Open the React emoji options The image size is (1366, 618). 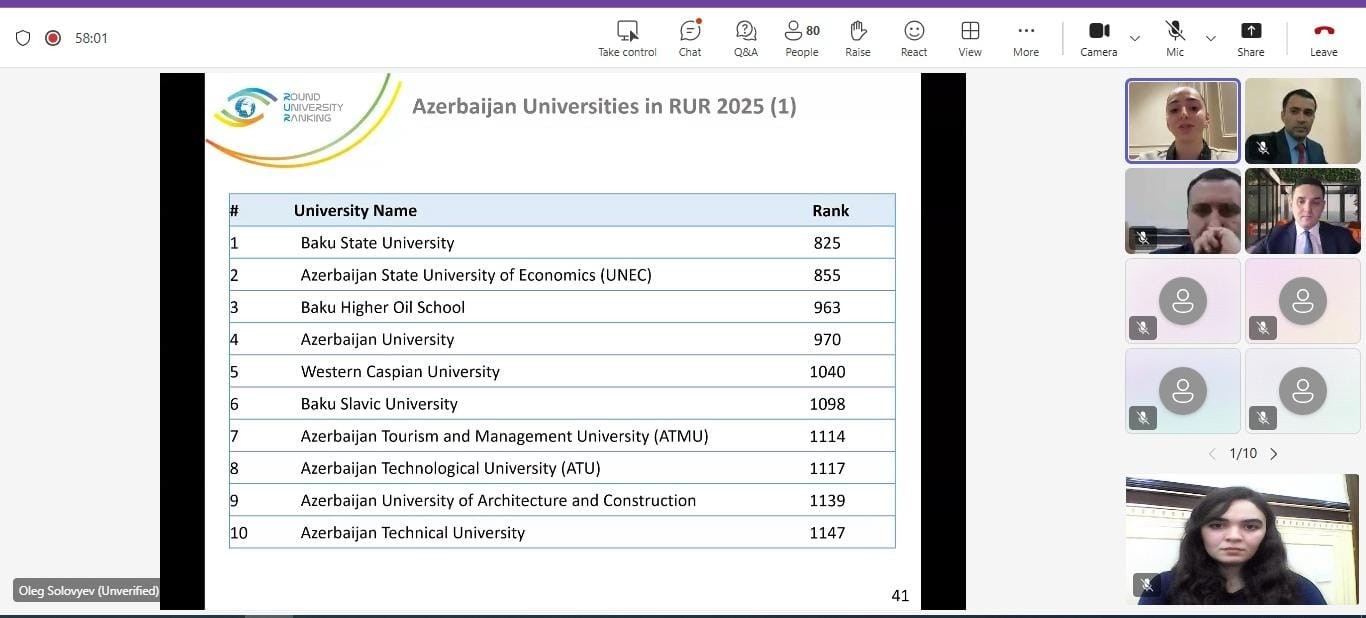pos(913,31)
